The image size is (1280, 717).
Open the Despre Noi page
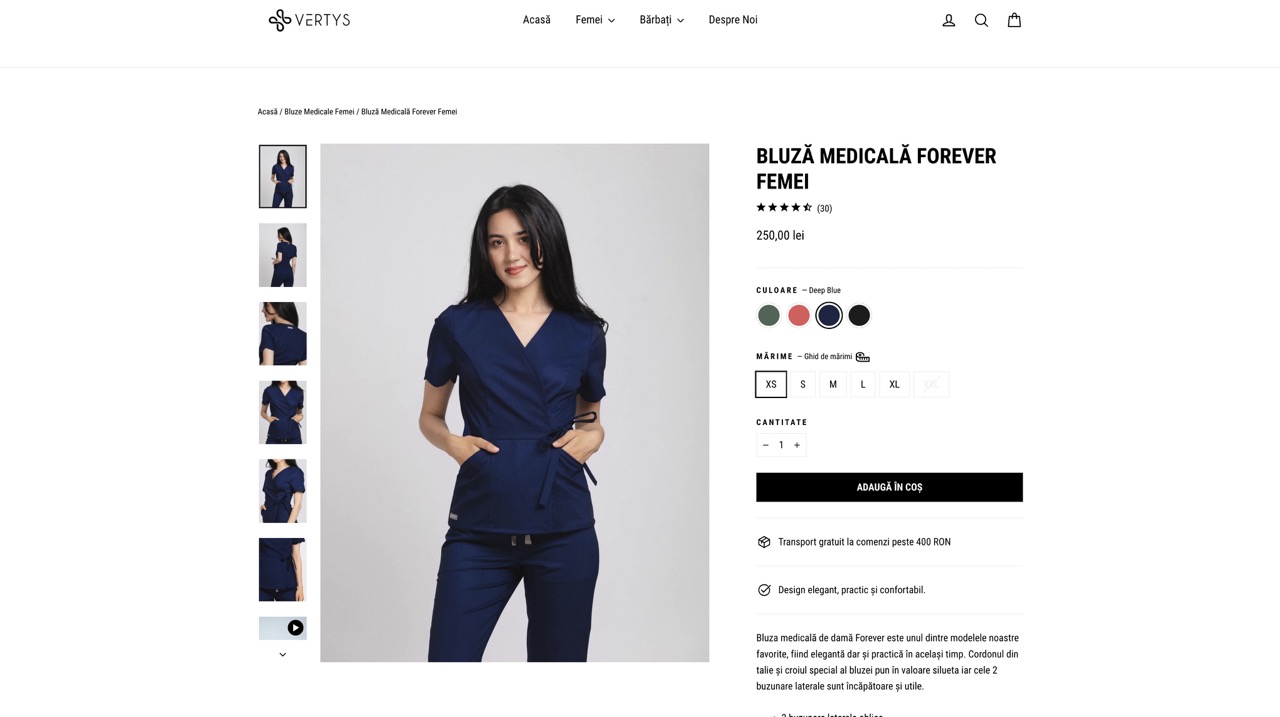click(x=733, y=20)
